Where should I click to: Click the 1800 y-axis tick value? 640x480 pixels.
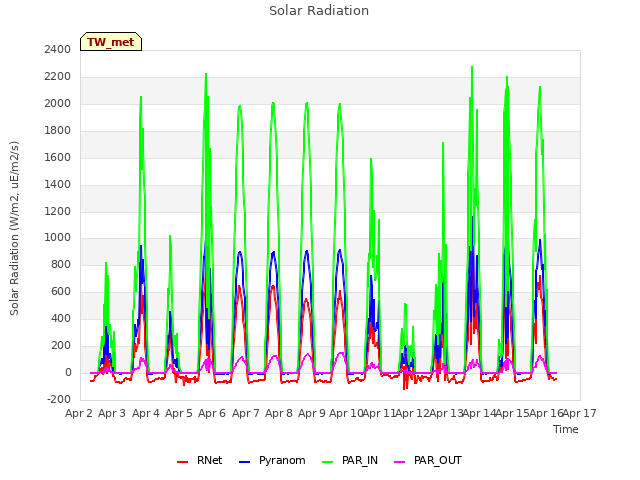[58, 130]
